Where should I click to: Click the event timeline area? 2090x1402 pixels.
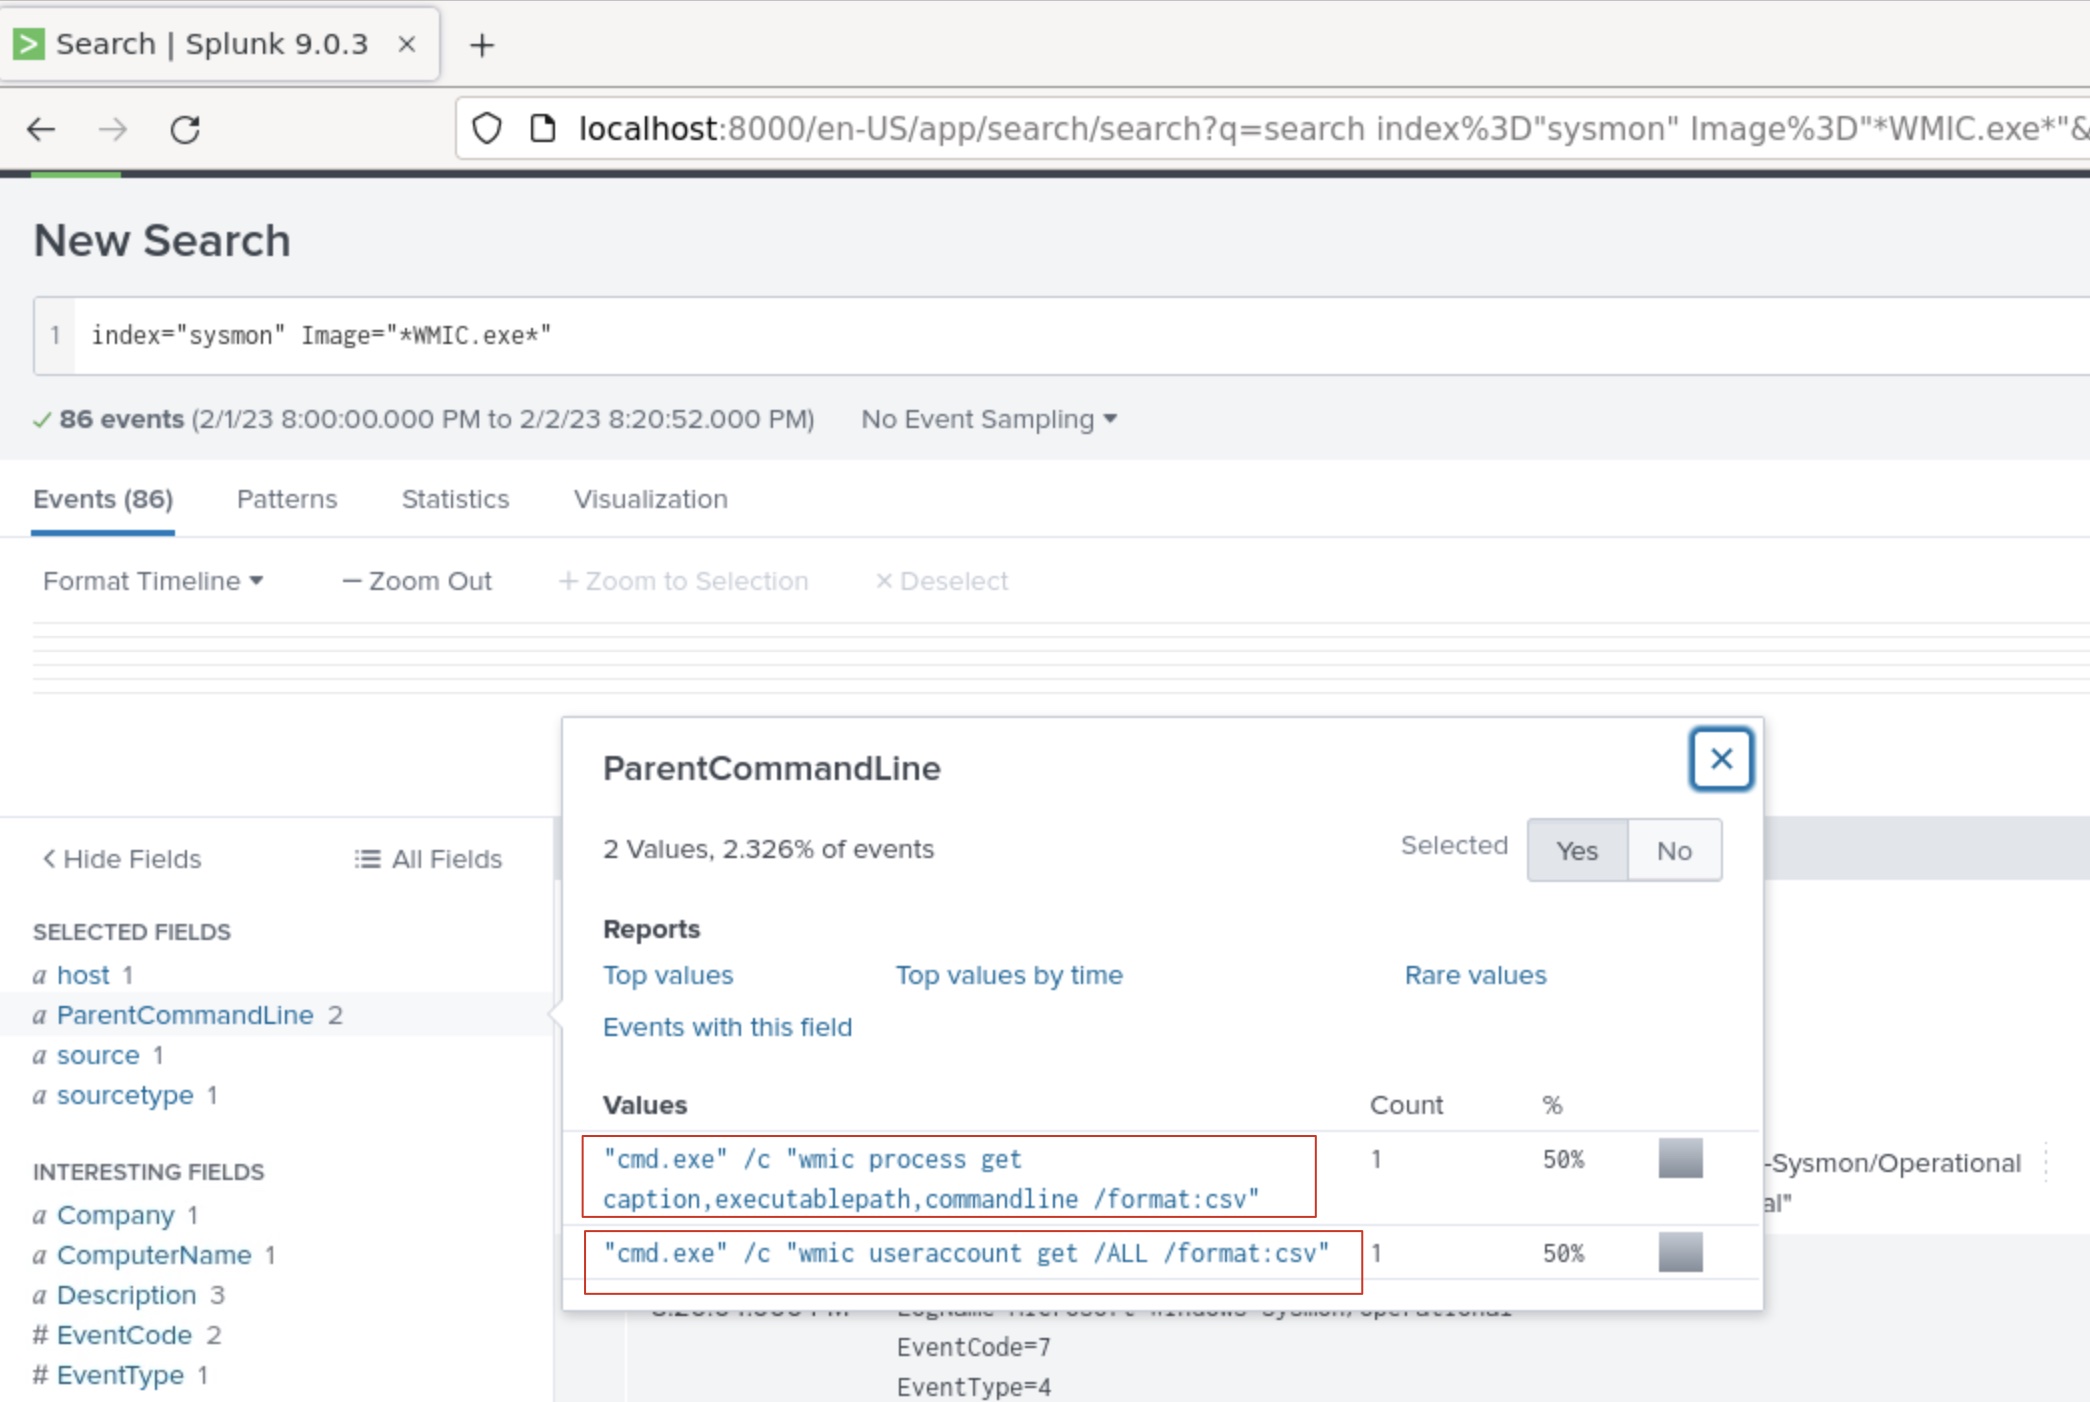tap(1061, 657)
